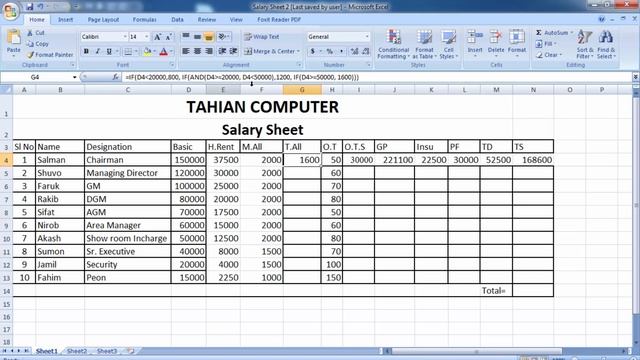Click Wrap Text button
The width and height of the screenshot is (640, 360).
pos(262,37)
